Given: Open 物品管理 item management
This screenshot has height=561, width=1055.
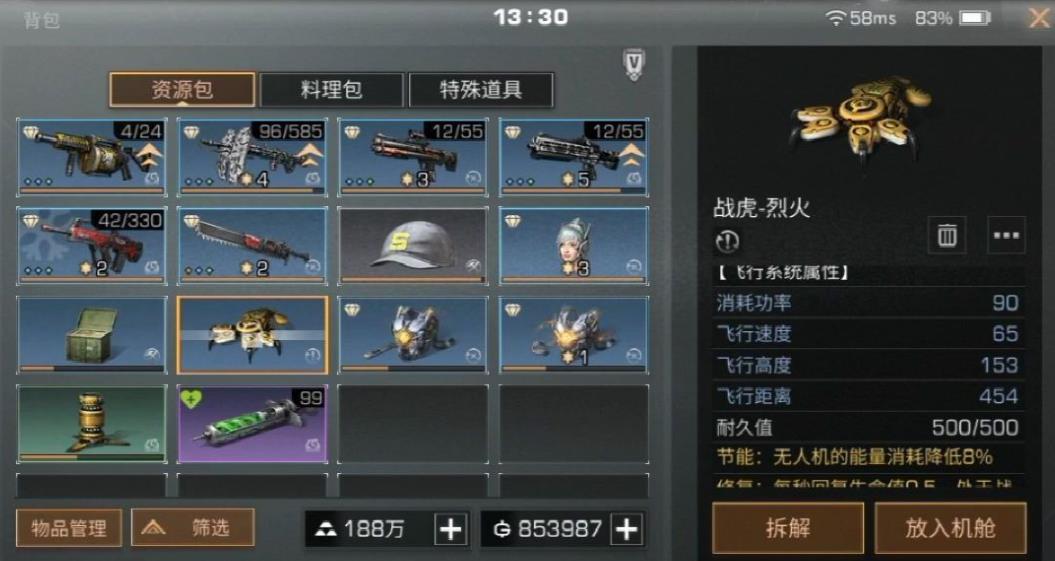Looking at the screenshot, I should pyautogui.click(x=69, y=528).
